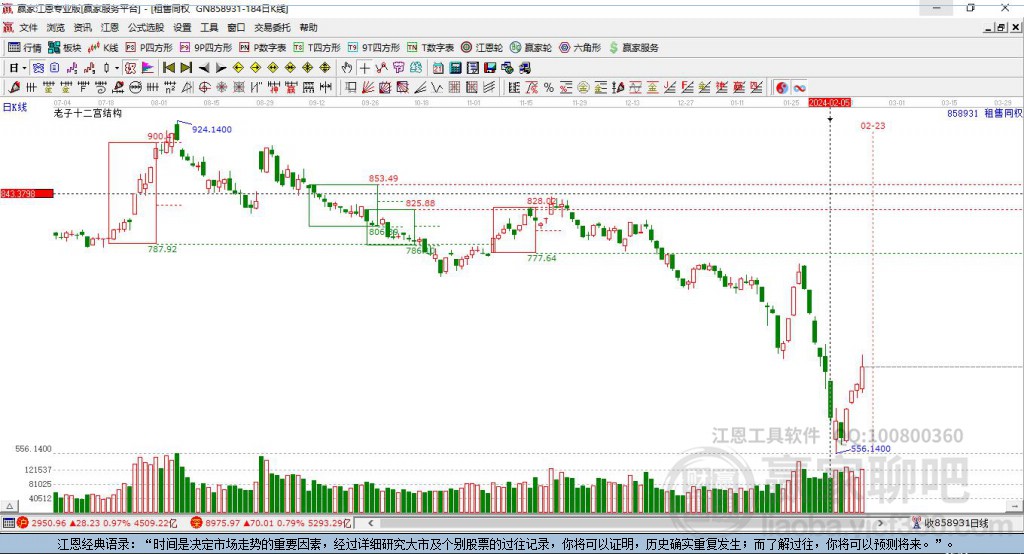The image size is (1024, 554).
Task: Expand the candlestick style dropdown arrow
Action: [117, 68]
